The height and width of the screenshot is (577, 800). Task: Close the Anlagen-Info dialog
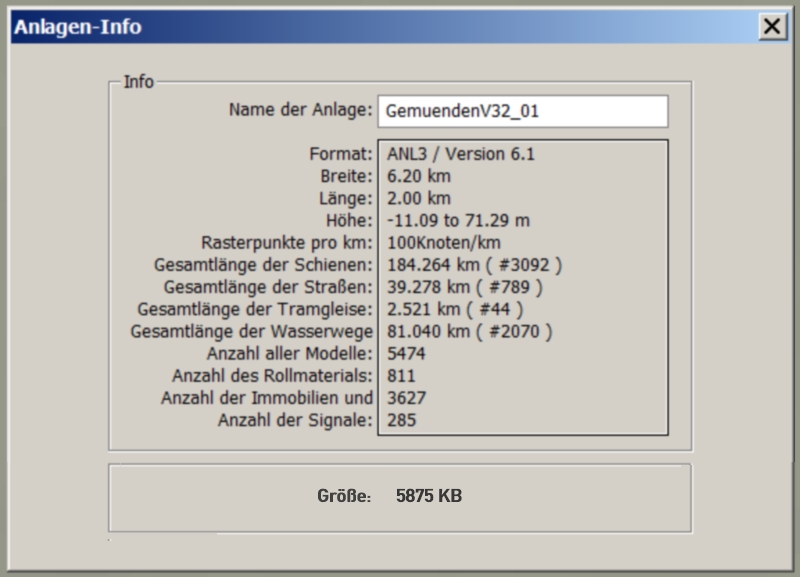pyautogui.click(x=772, y=27)
